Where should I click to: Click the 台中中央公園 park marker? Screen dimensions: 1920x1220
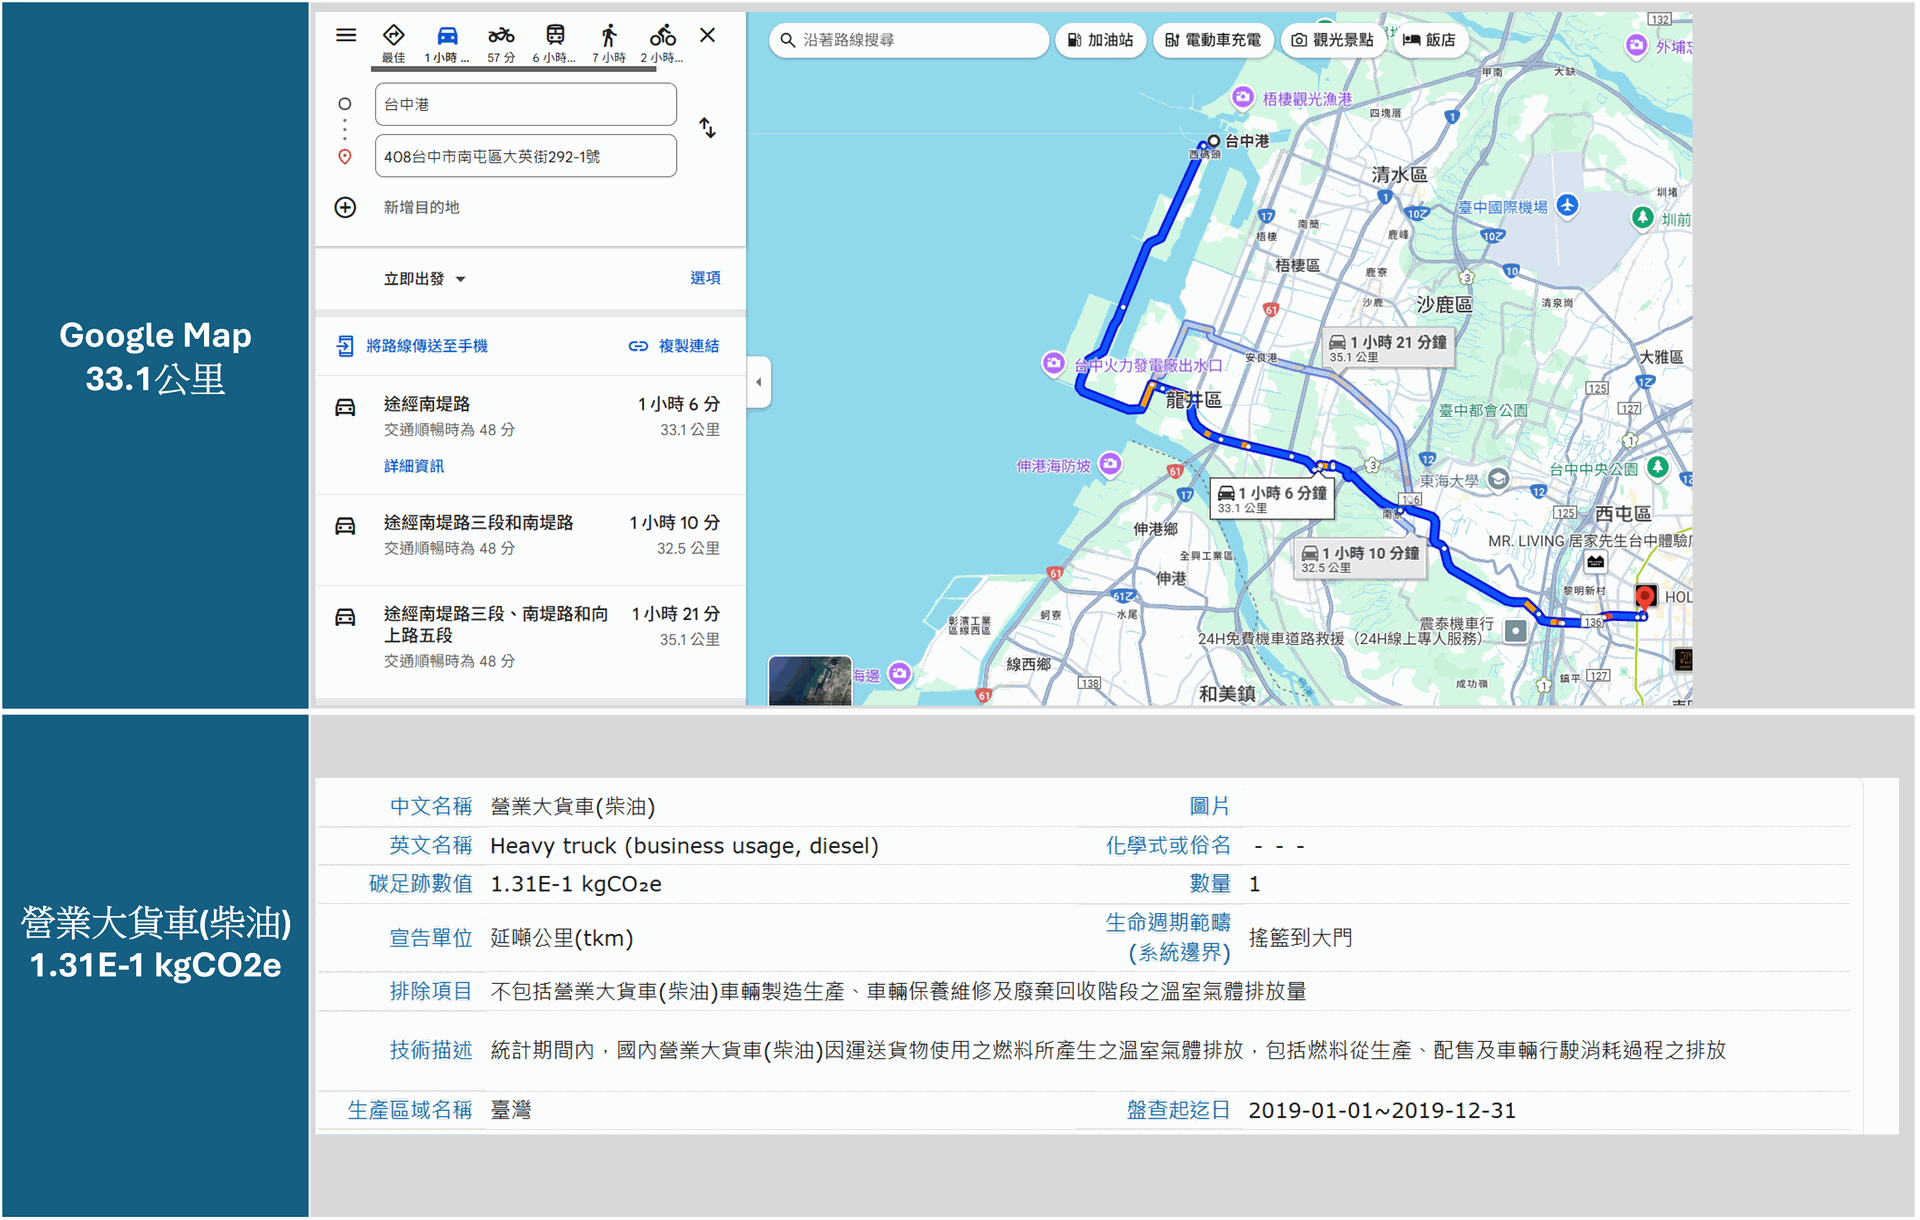[1658, 466]
